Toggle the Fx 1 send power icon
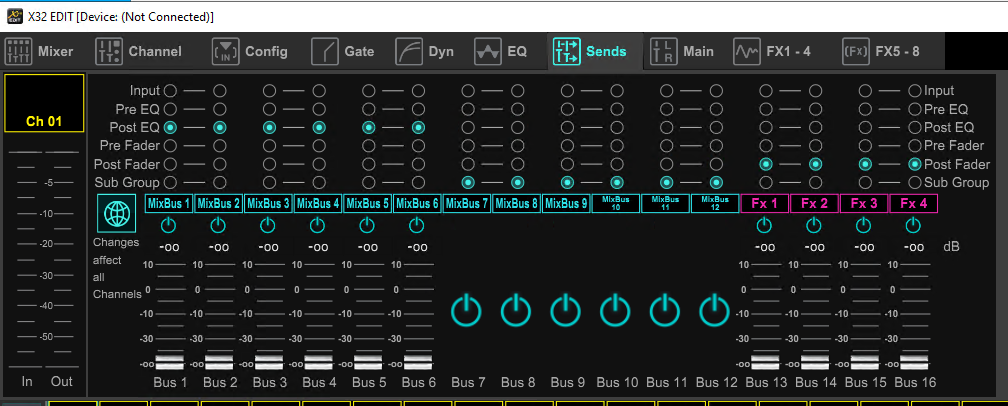The image size is (1008, 406). click(x=764, y=225)
